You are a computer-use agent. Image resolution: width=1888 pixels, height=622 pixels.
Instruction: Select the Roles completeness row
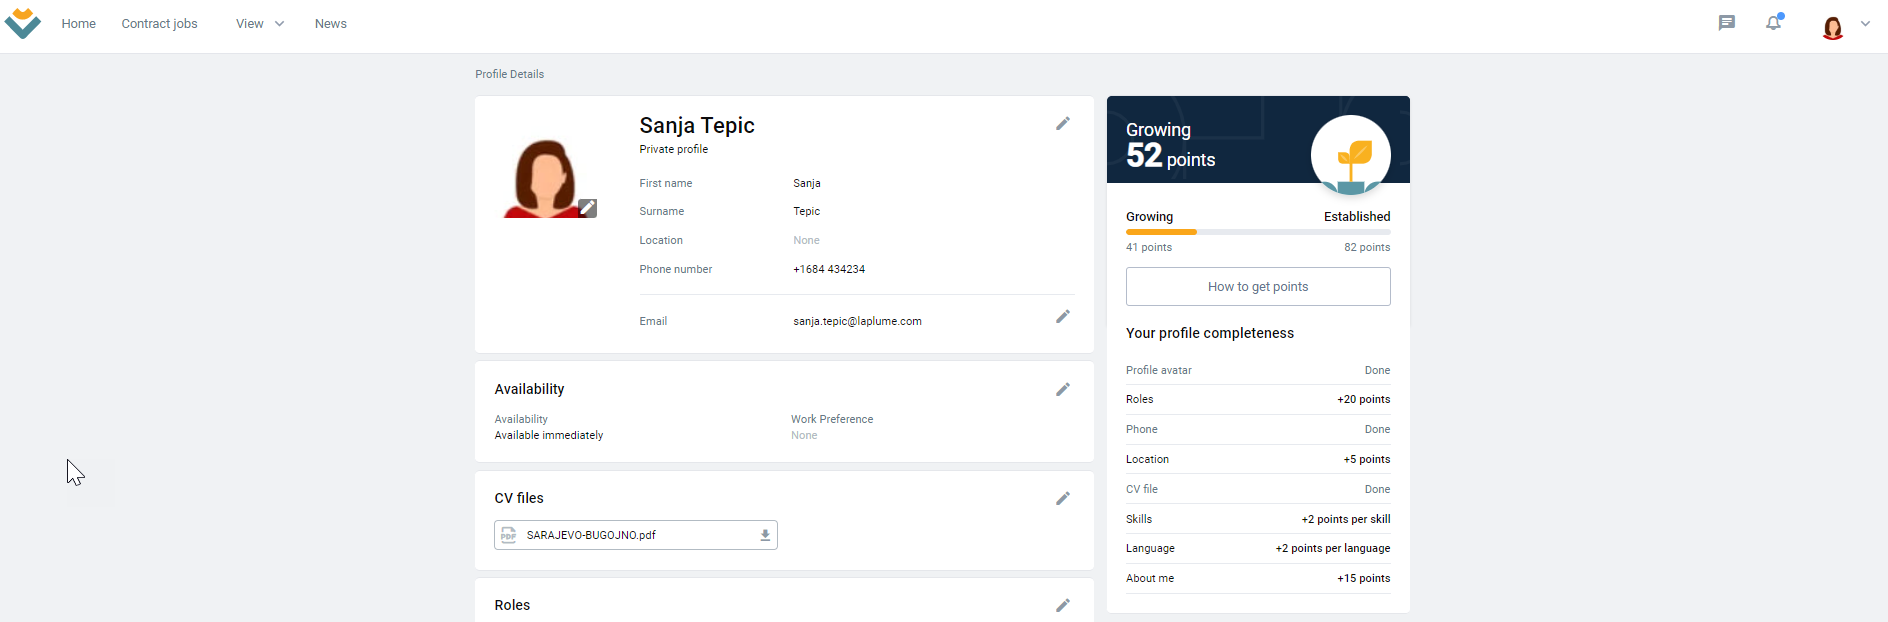pyautogui.click(x=1258, y=400)
